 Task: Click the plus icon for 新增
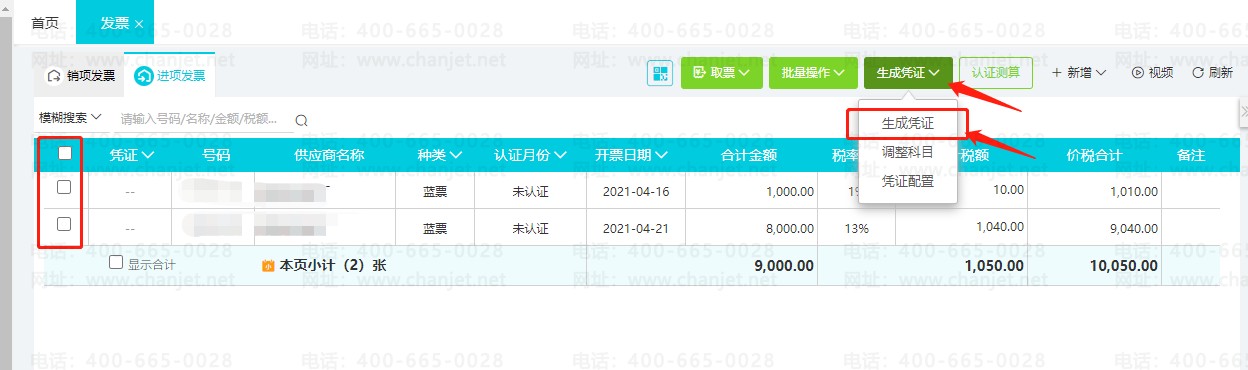tap(1057, 73)
